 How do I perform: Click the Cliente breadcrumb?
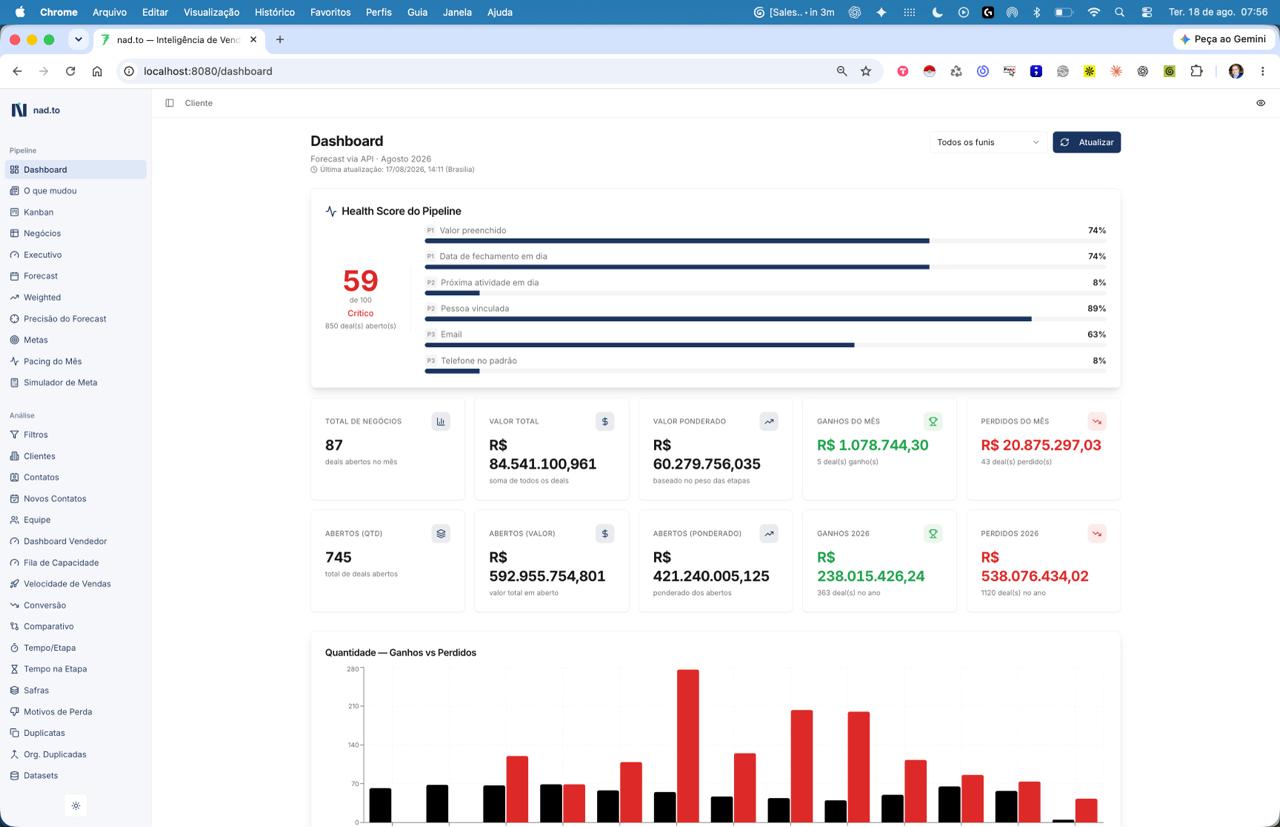click(x=198, y=103)
